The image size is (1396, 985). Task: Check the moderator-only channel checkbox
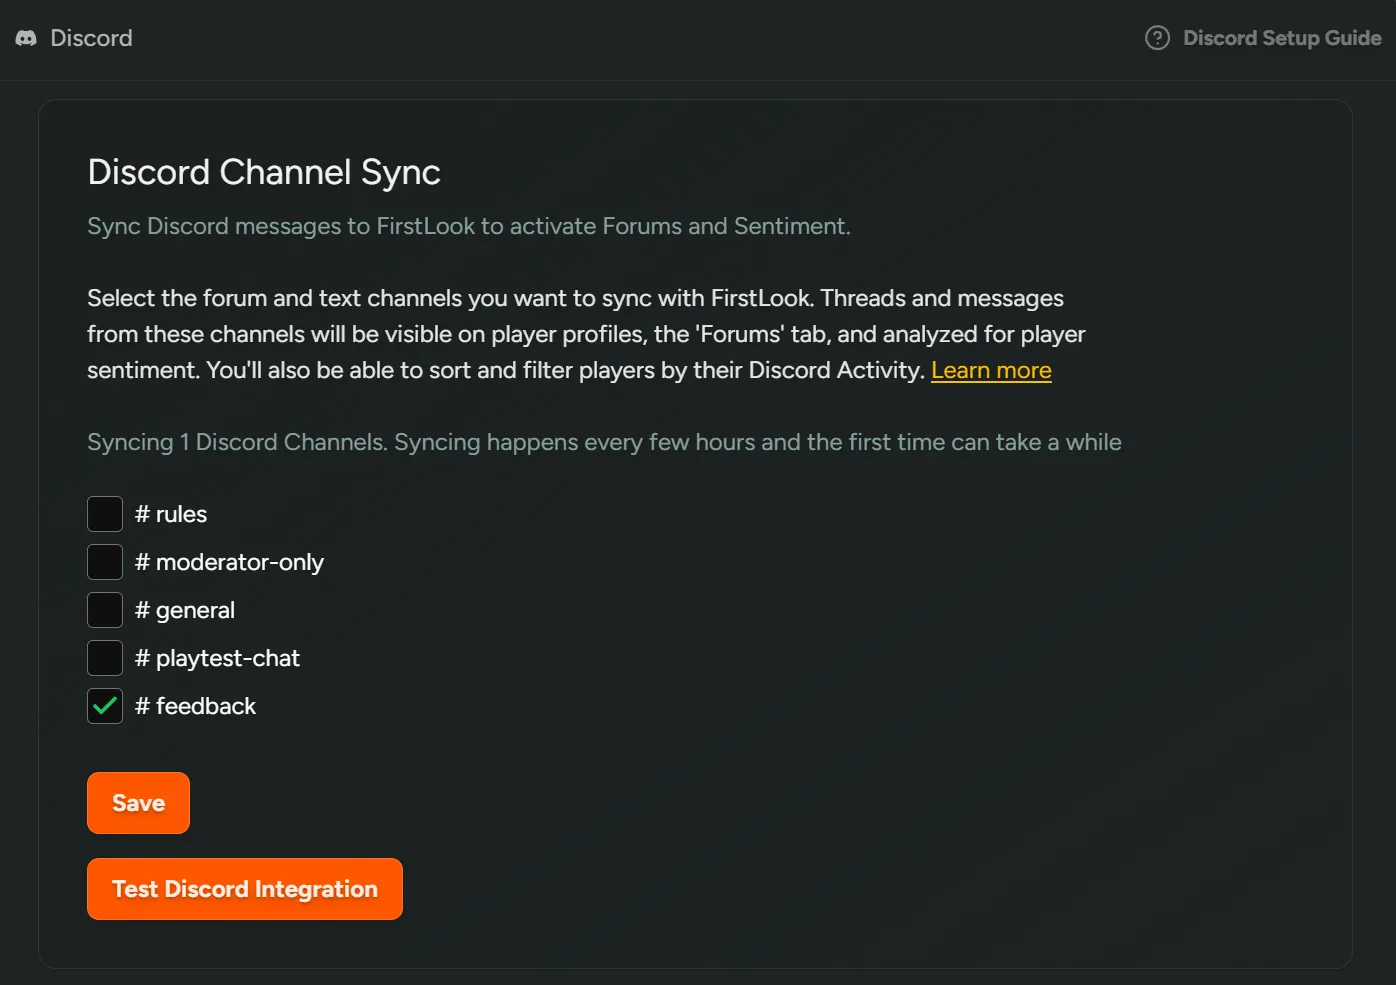pos(105,562)
